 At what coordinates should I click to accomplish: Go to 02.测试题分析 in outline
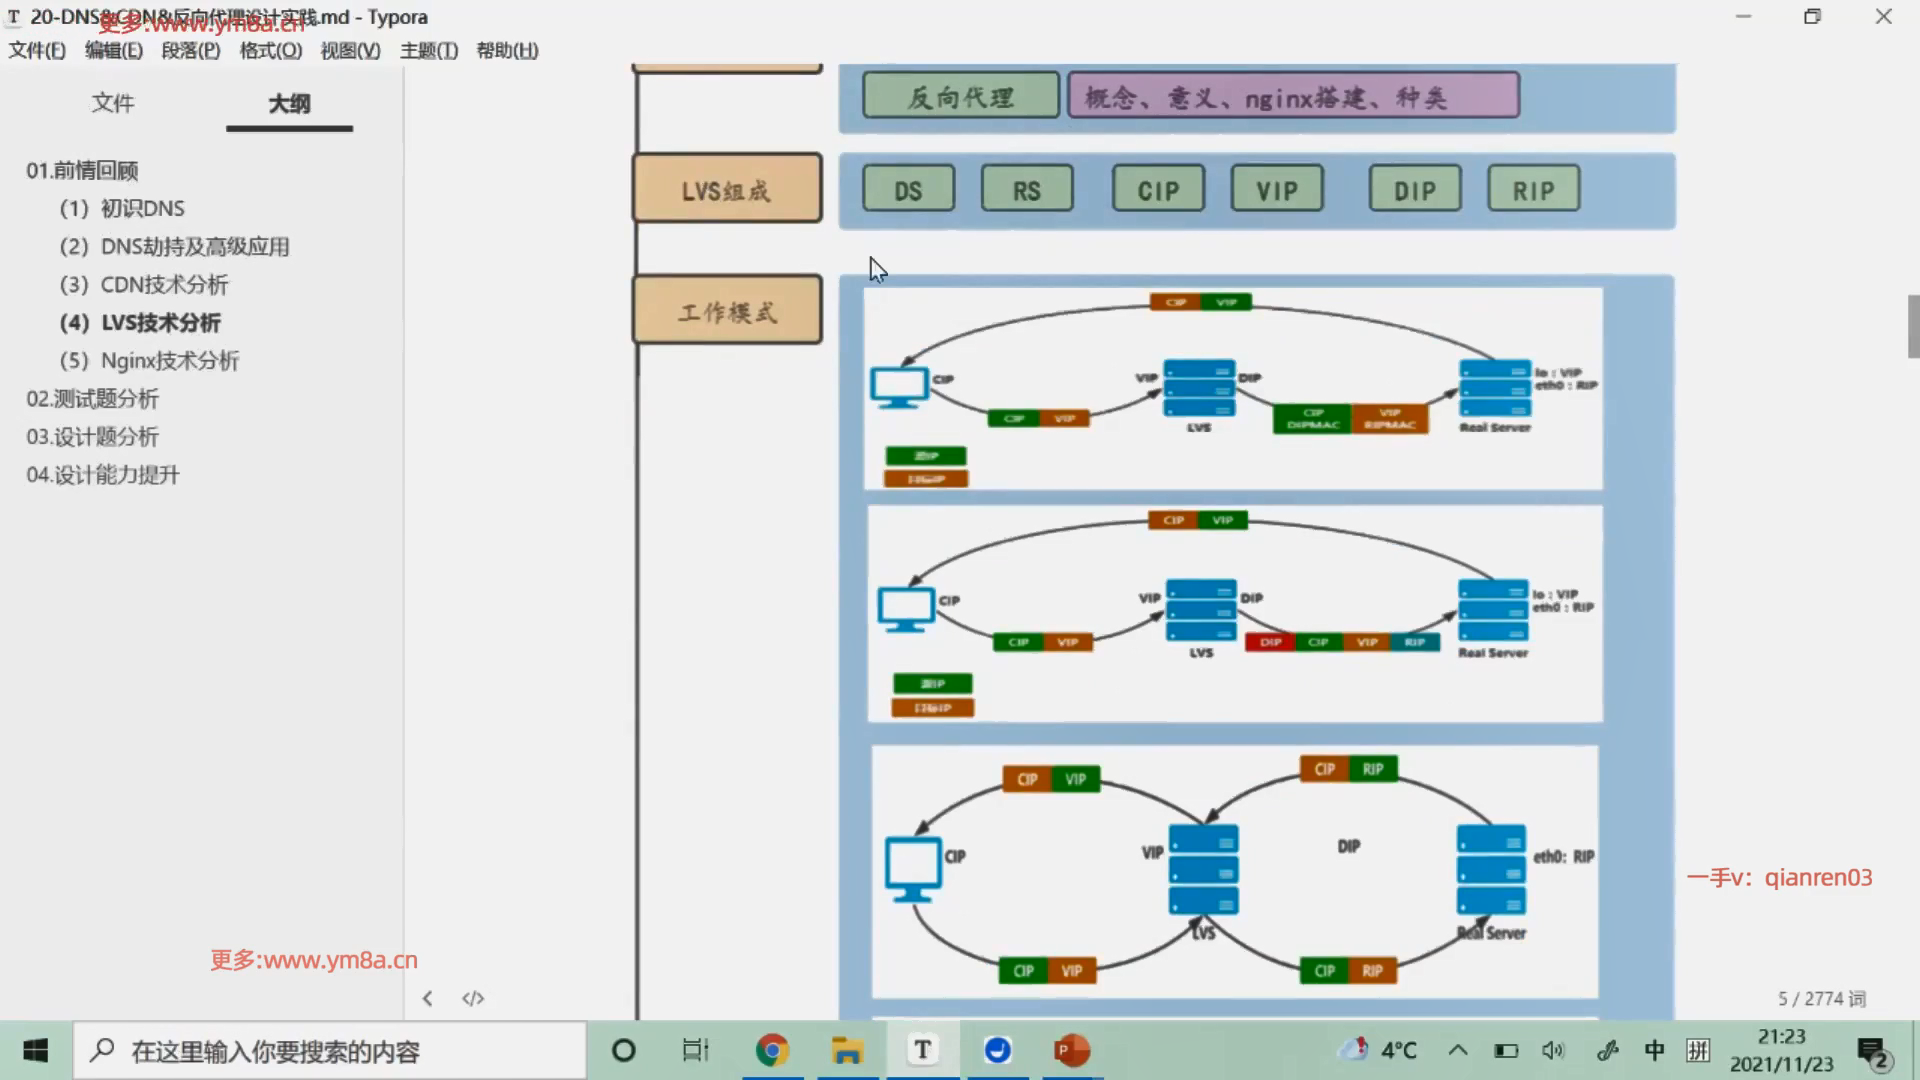pyautogui.click(x=92, y=399)
